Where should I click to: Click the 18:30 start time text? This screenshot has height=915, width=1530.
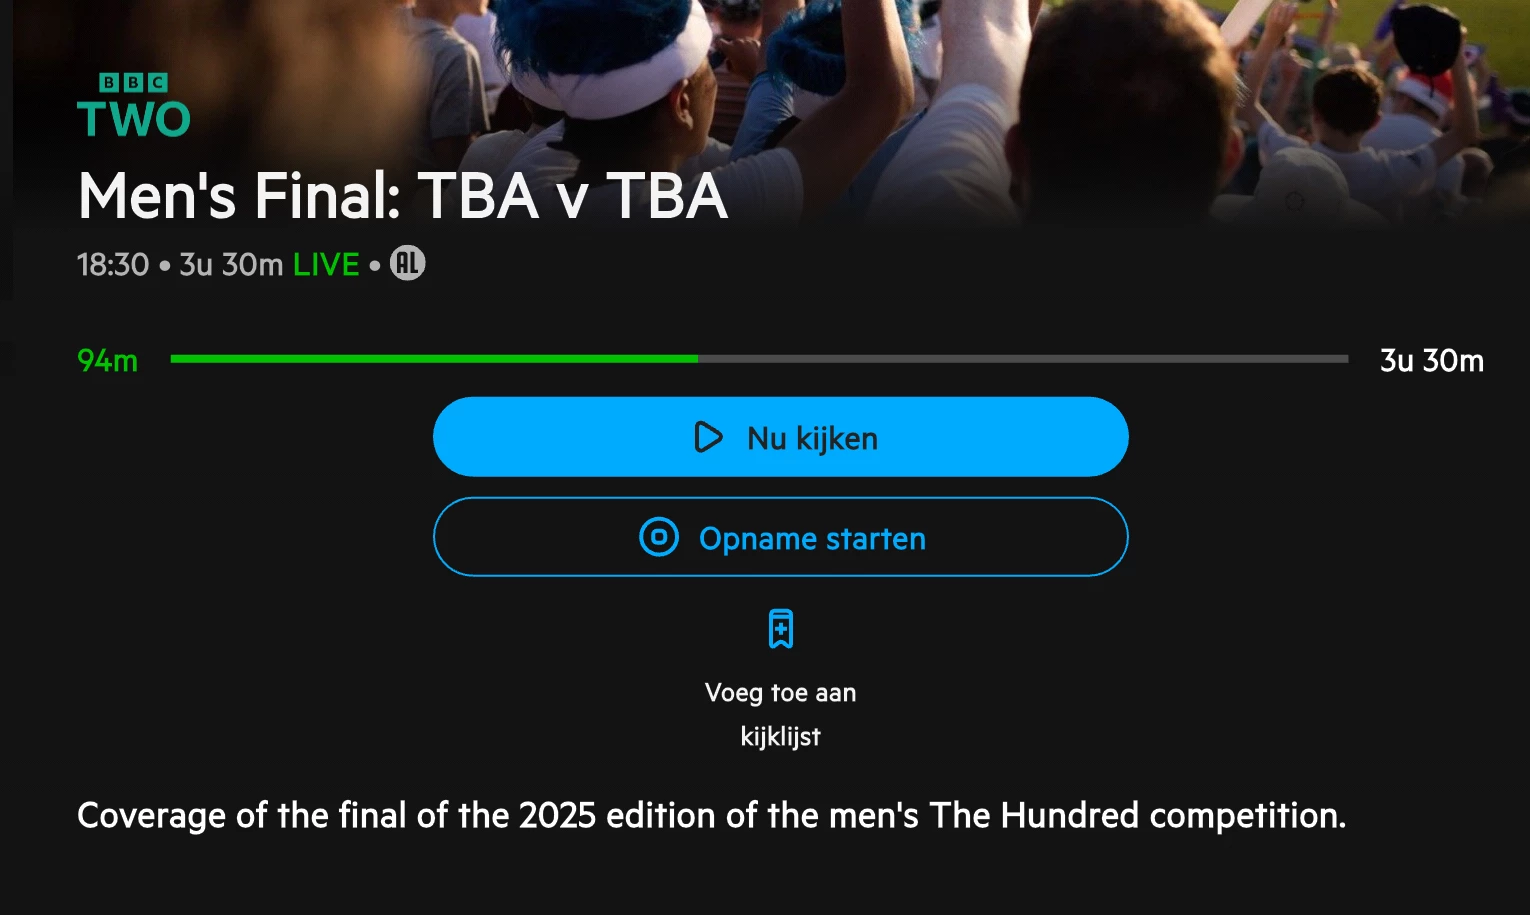point(113,264)
